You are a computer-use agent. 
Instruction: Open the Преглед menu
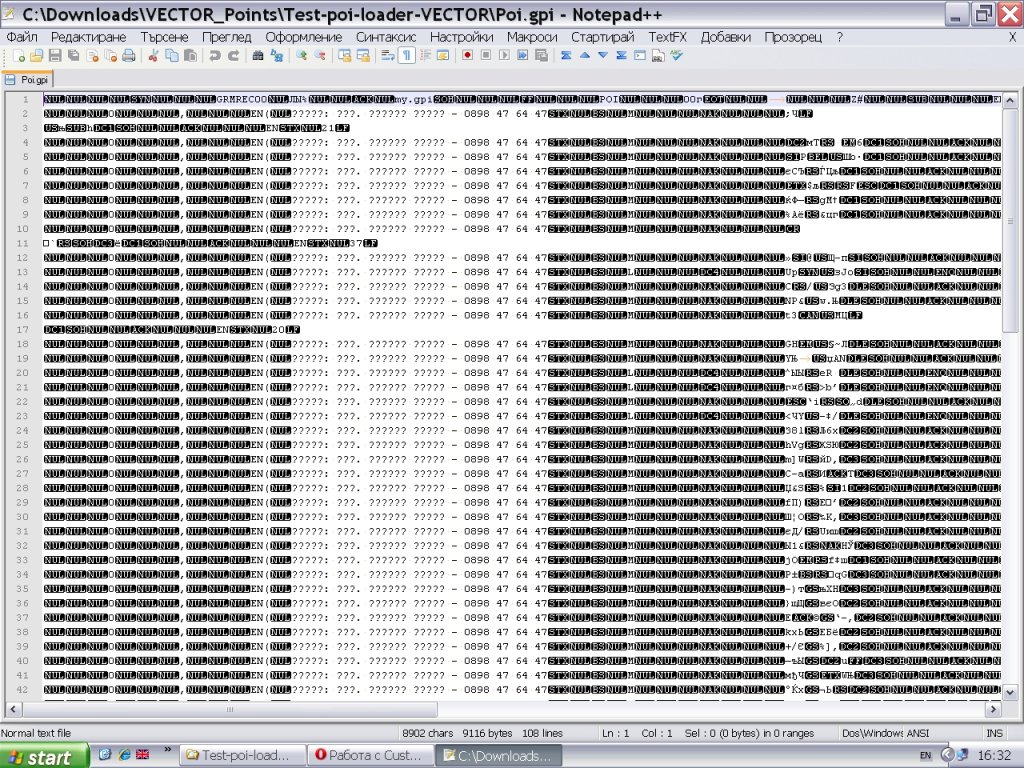click(x=226, y=37)
